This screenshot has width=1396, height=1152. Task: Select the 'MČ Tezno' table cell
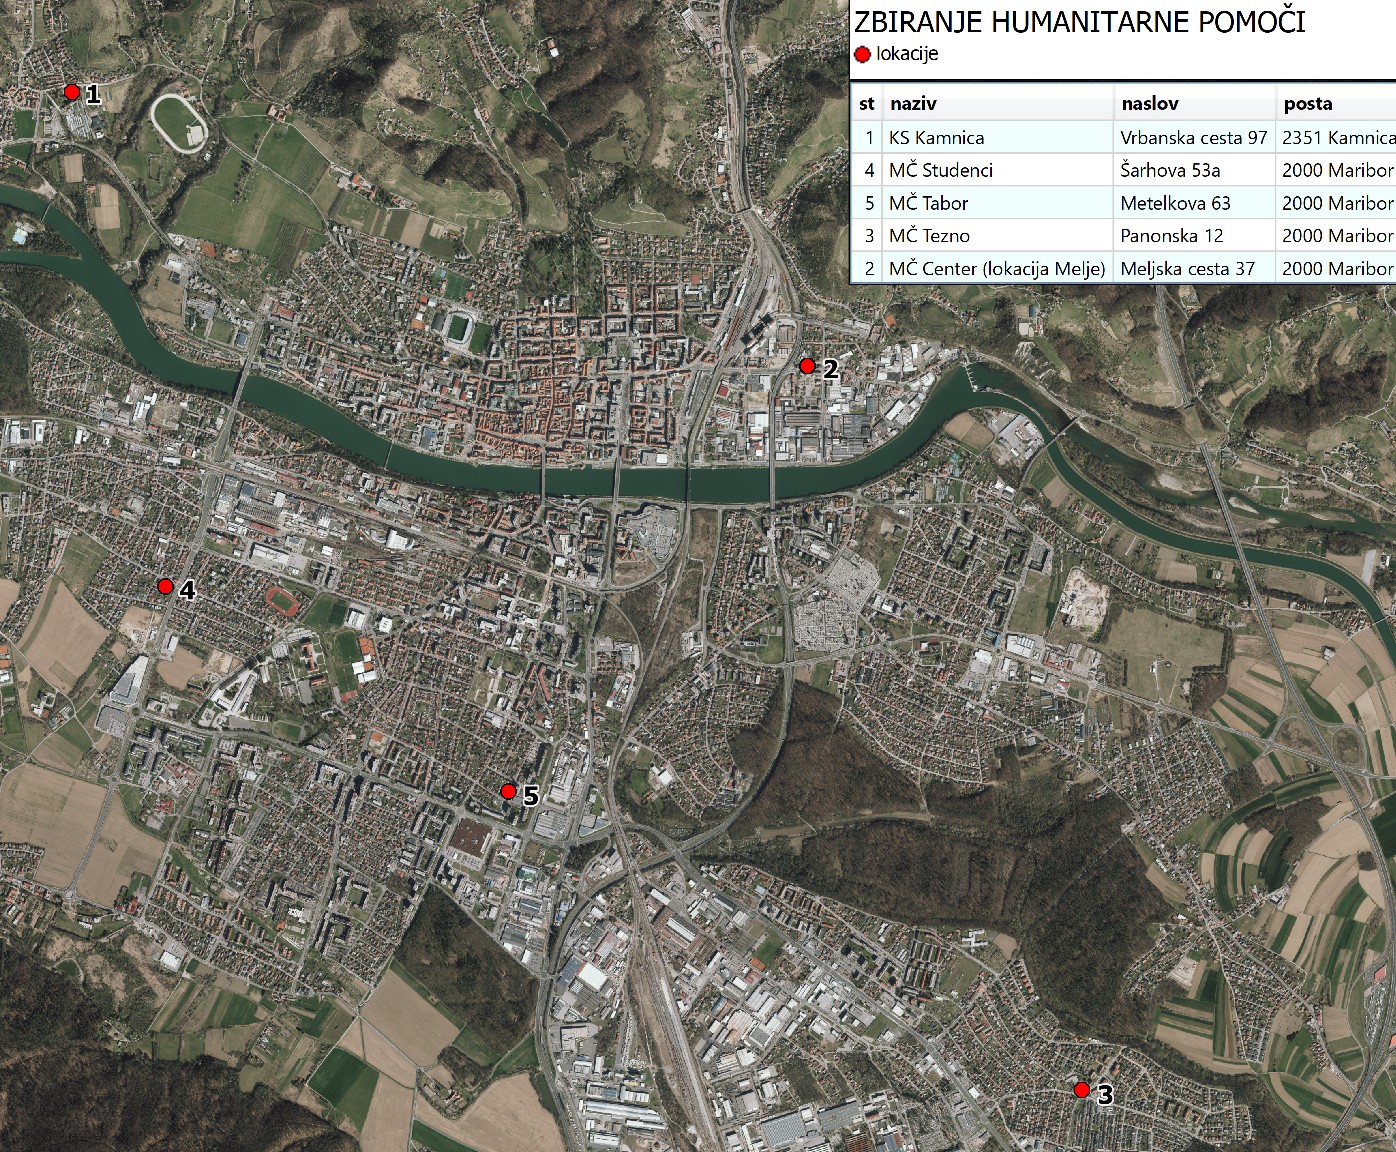coord(998,236)
